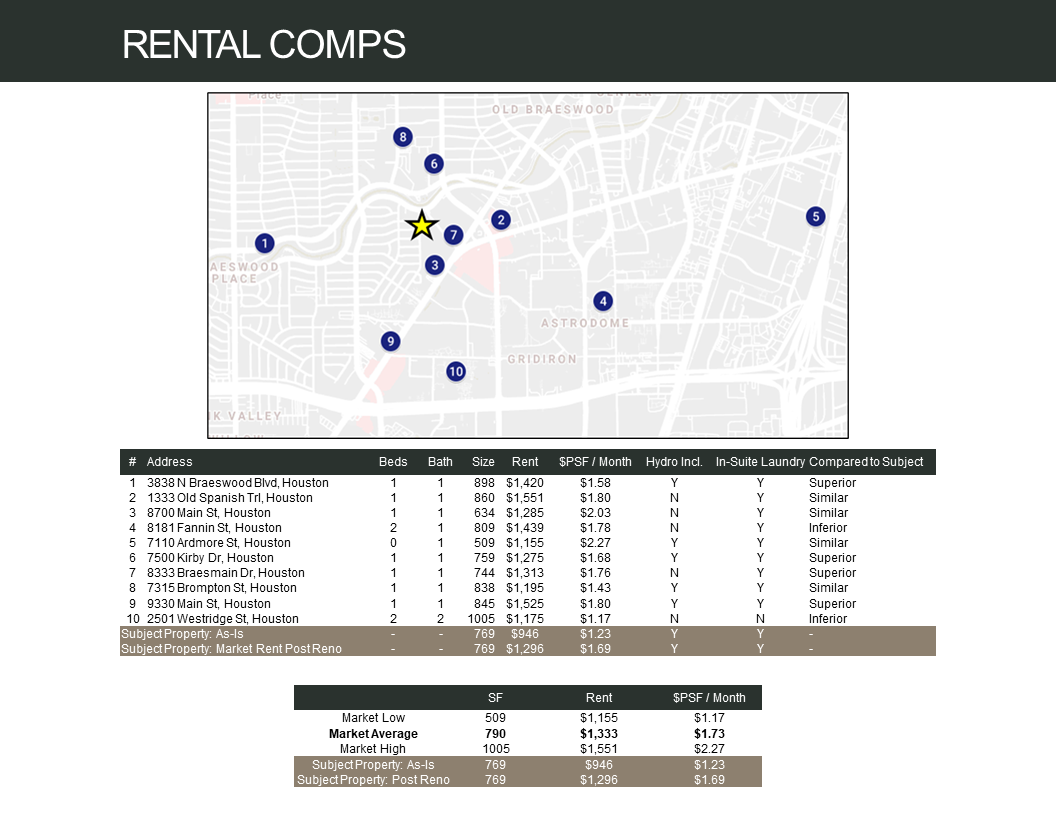Viewport: 1056px width, 816px height.
Task: Select Market Average $1.73 per square foot
Action: pyautogui.click(x=709, y=734)
